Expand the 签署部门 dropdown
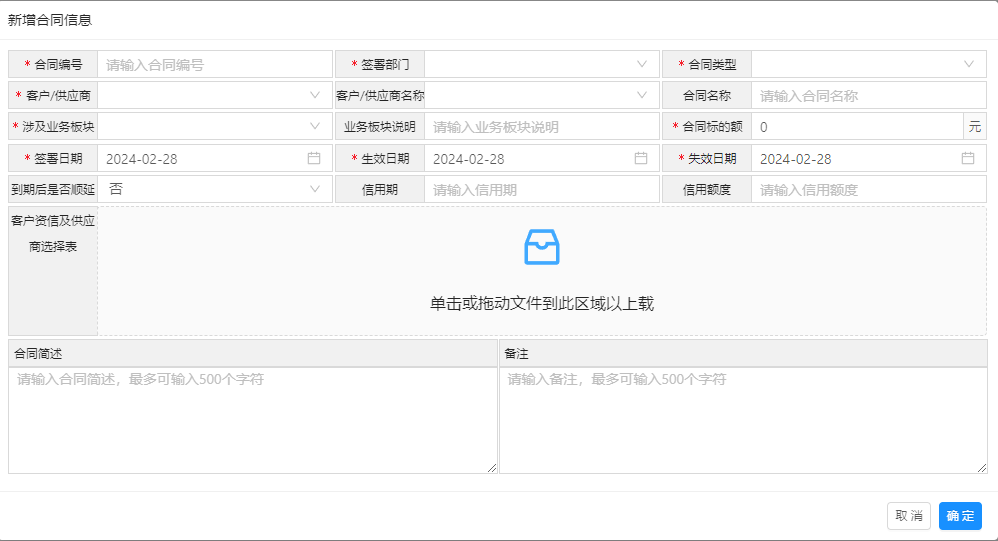 pos(541,64)
